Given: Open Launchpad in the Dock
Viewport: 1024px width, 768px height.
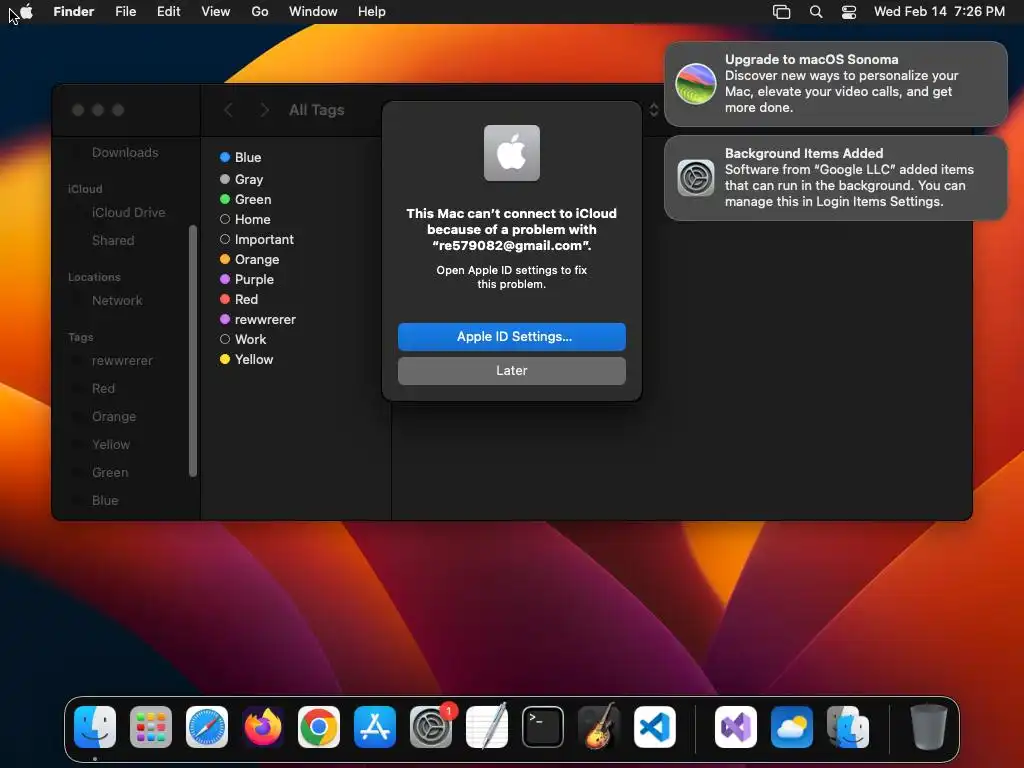Looking at the screenshot, I should [x=151, y=727].
